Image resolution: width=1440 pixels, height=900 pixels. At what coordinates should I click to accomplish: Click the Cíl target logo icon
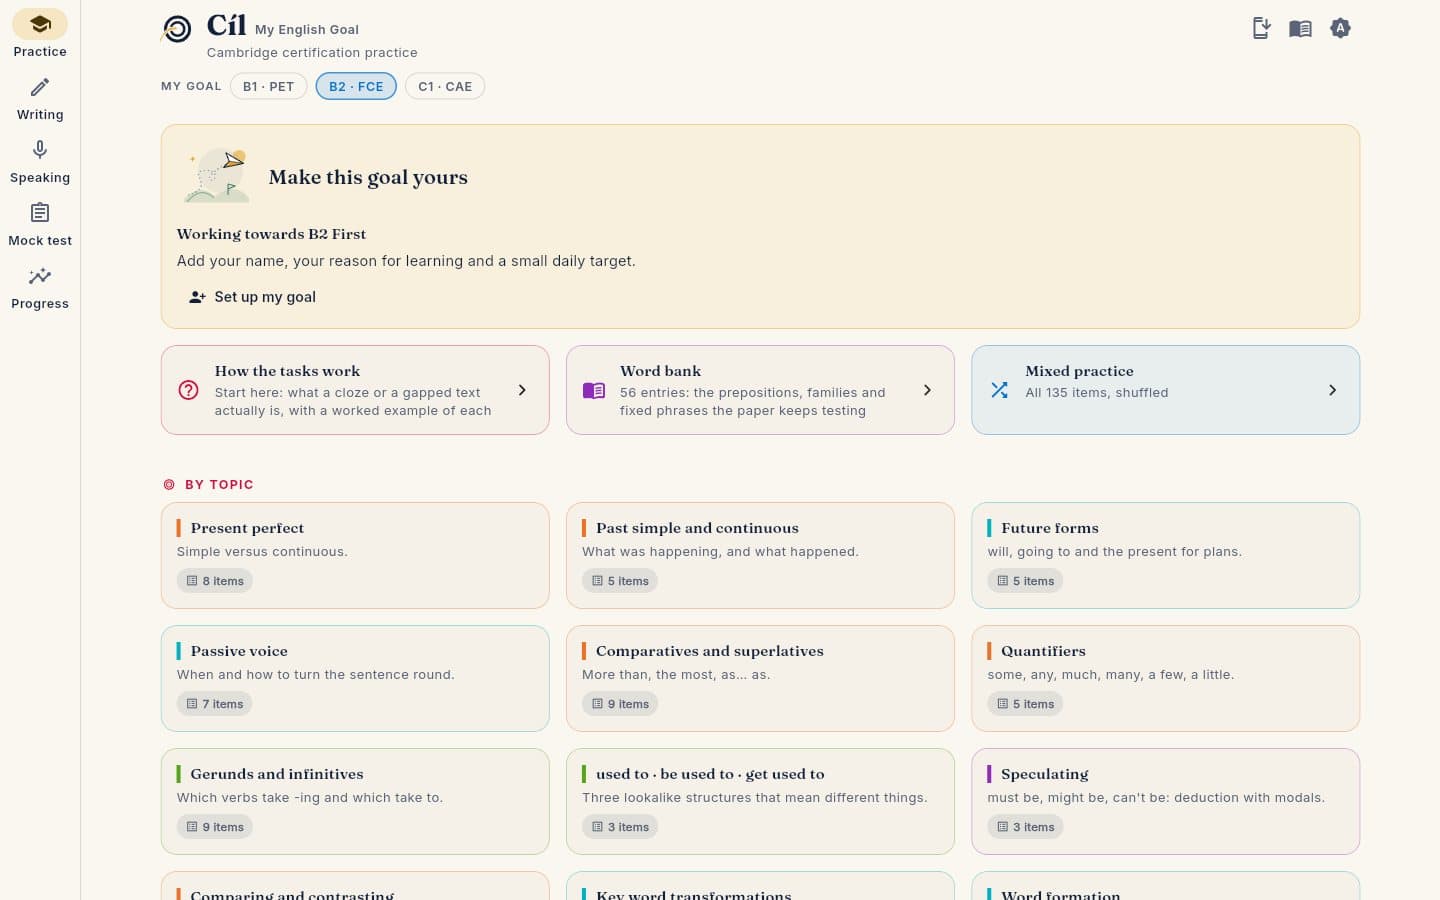coord(177,29)
